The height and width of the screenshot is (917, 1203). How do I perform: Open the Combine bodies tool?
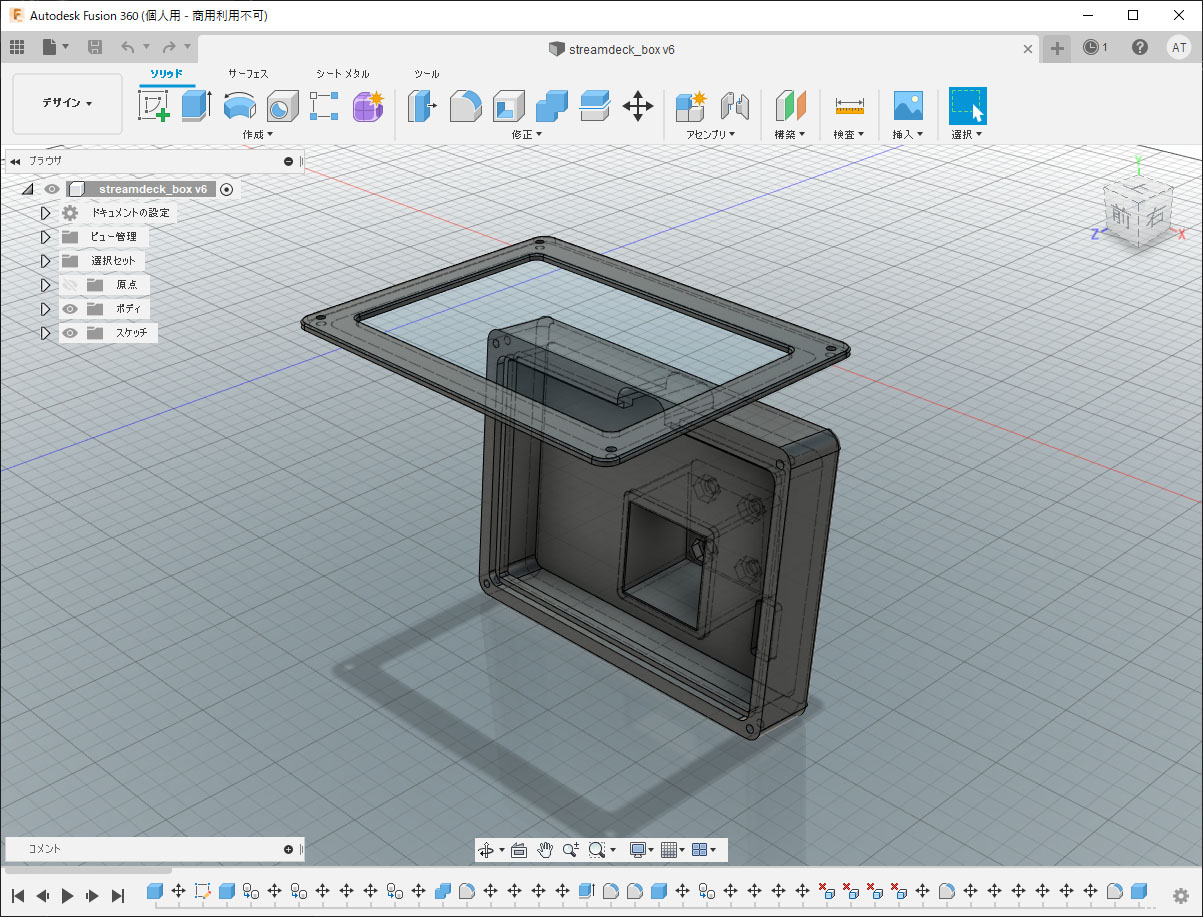tap(552, 105)
